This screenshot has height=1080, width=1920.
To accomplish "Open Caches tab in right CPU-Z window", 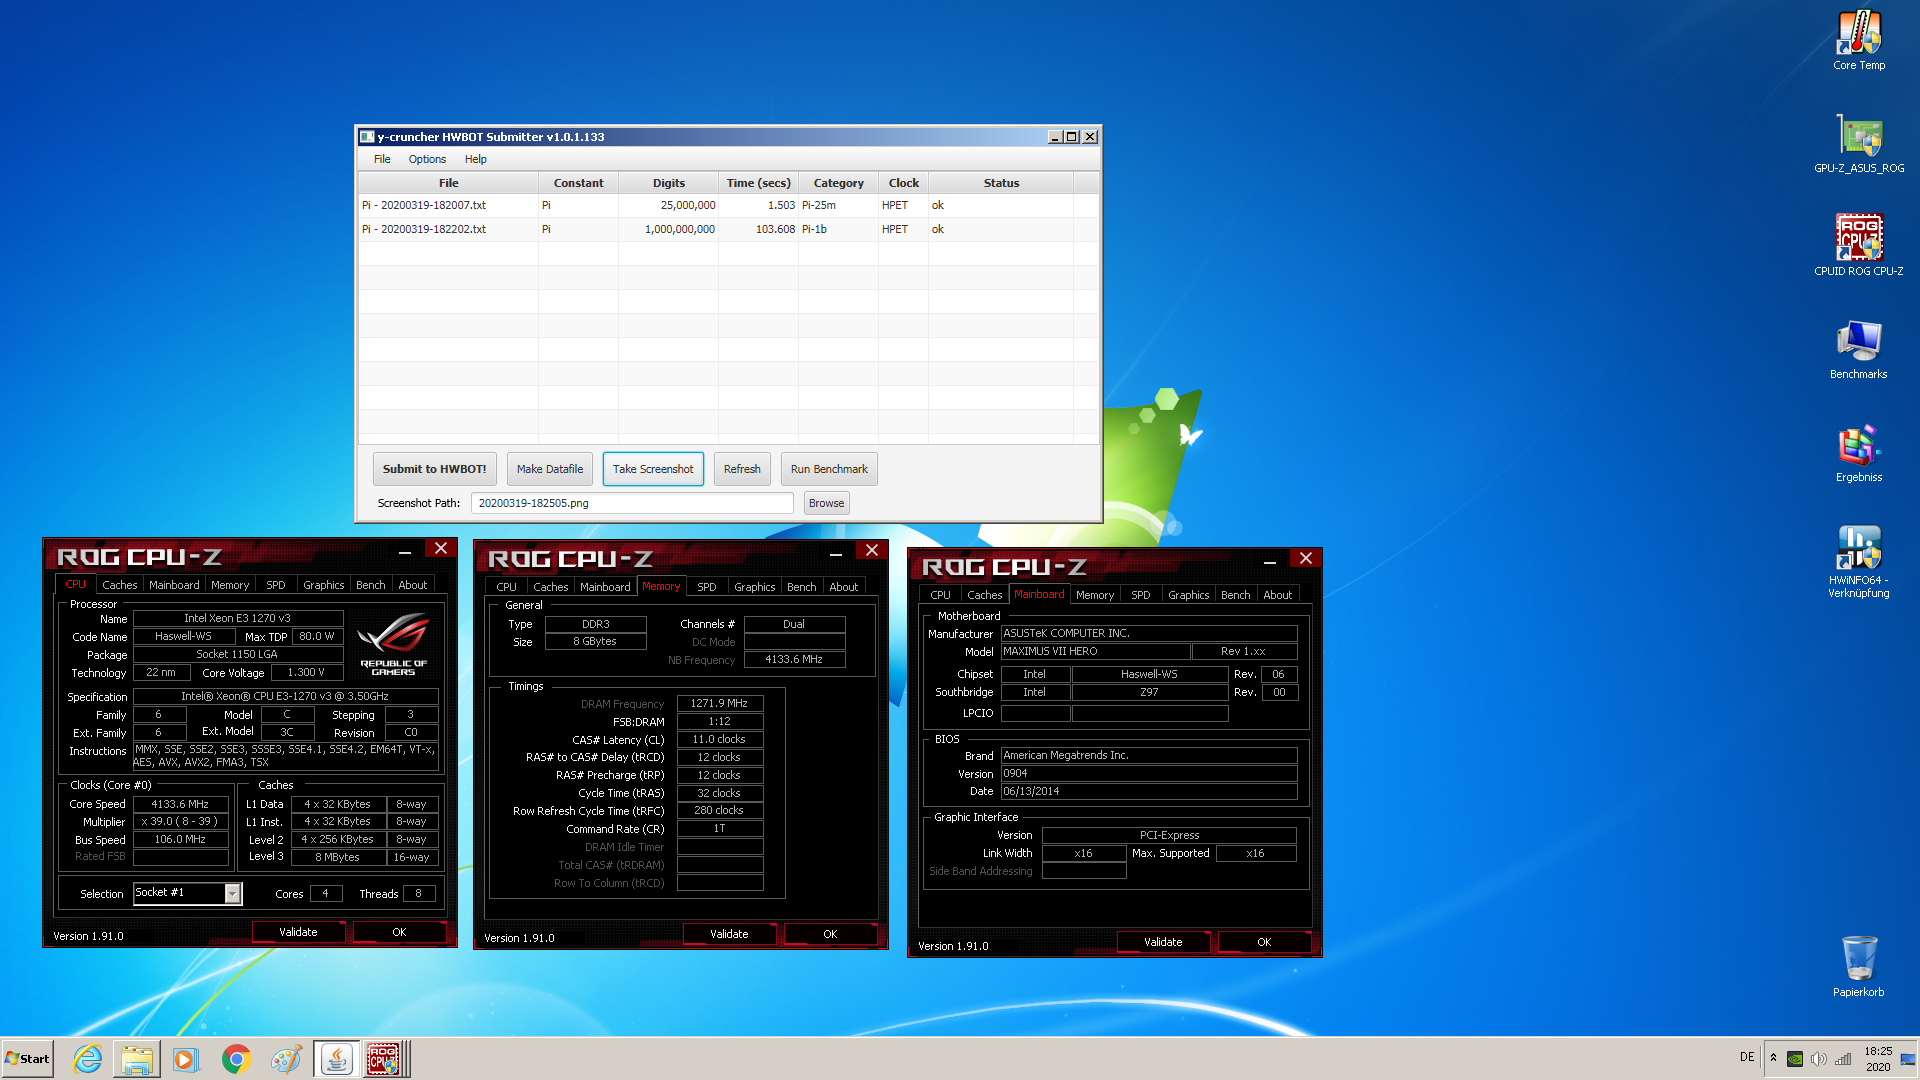I will point(985,595).
